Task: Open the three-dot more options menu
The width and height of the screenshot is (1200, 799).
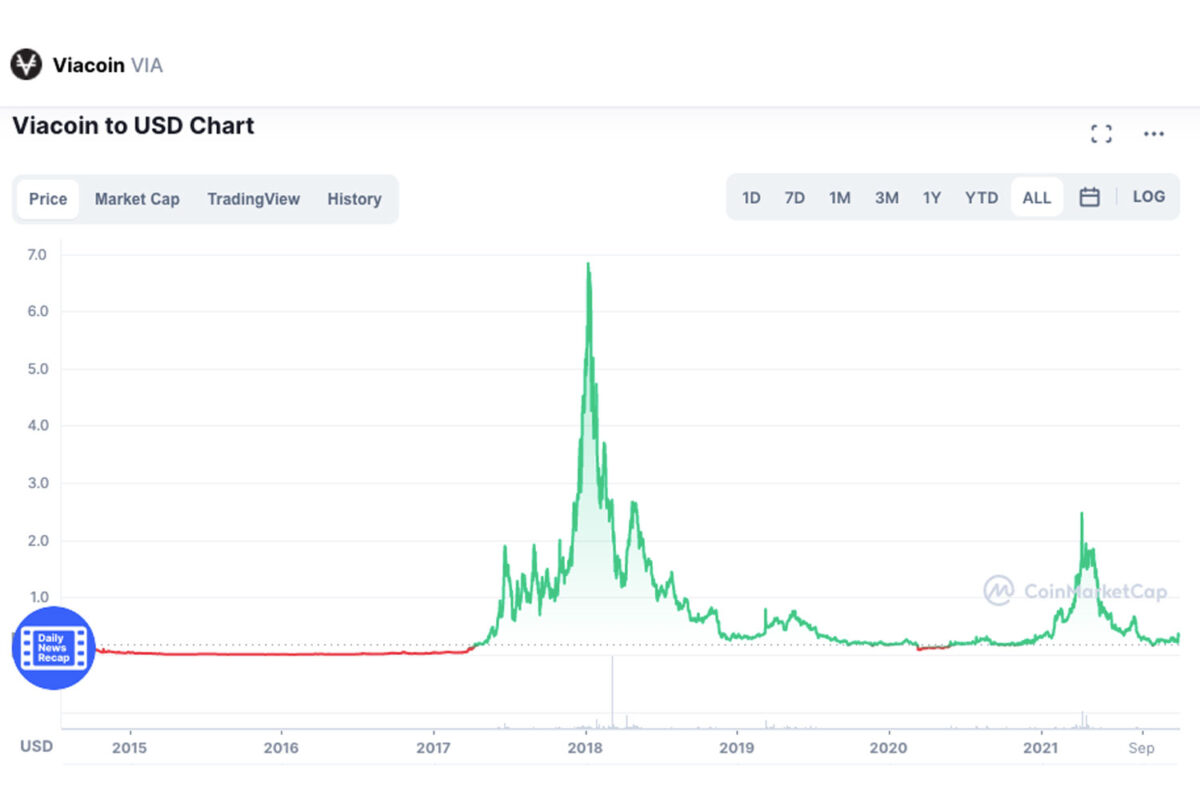Action: pos(1154,134)
